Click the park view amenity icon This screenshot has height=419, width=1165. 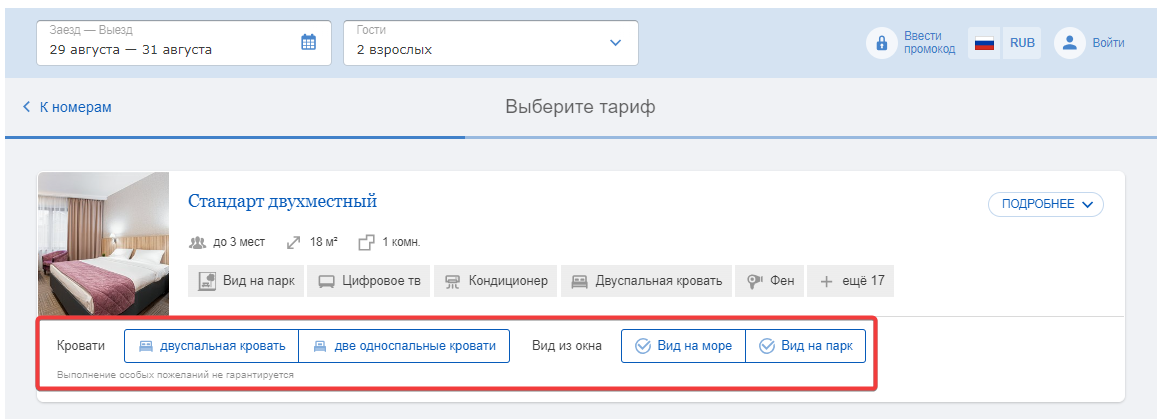(207, 281)
